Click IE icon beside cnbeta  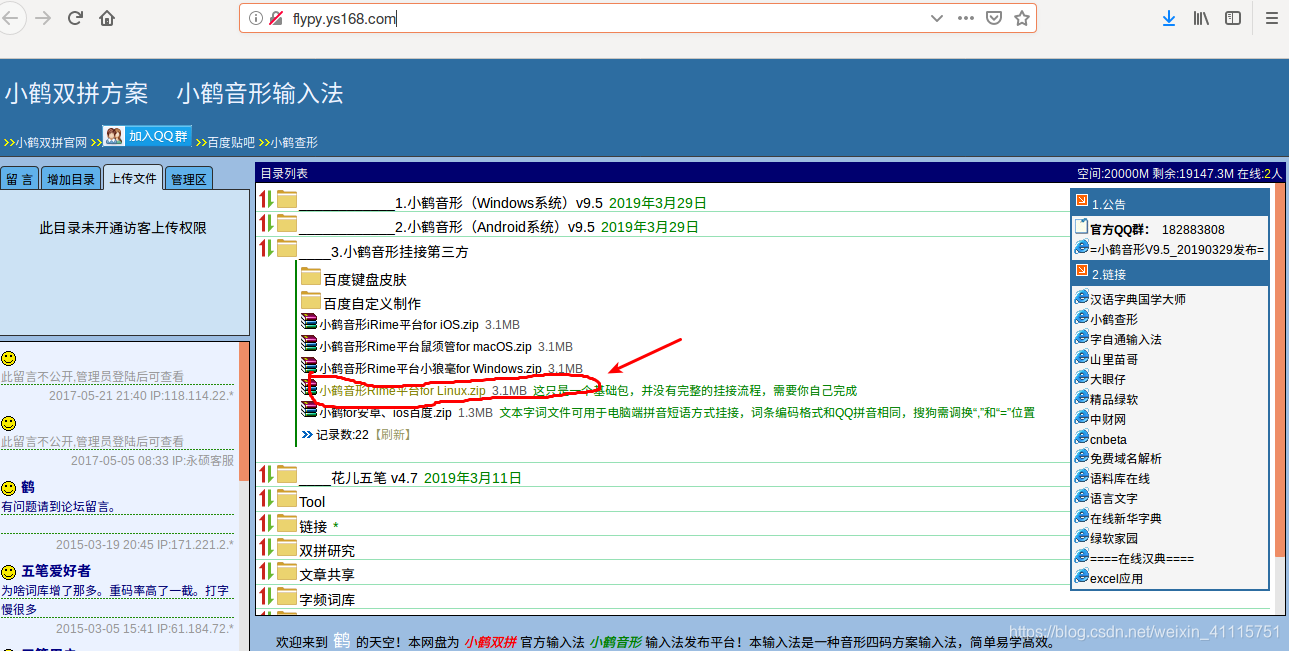(1081, 437)
